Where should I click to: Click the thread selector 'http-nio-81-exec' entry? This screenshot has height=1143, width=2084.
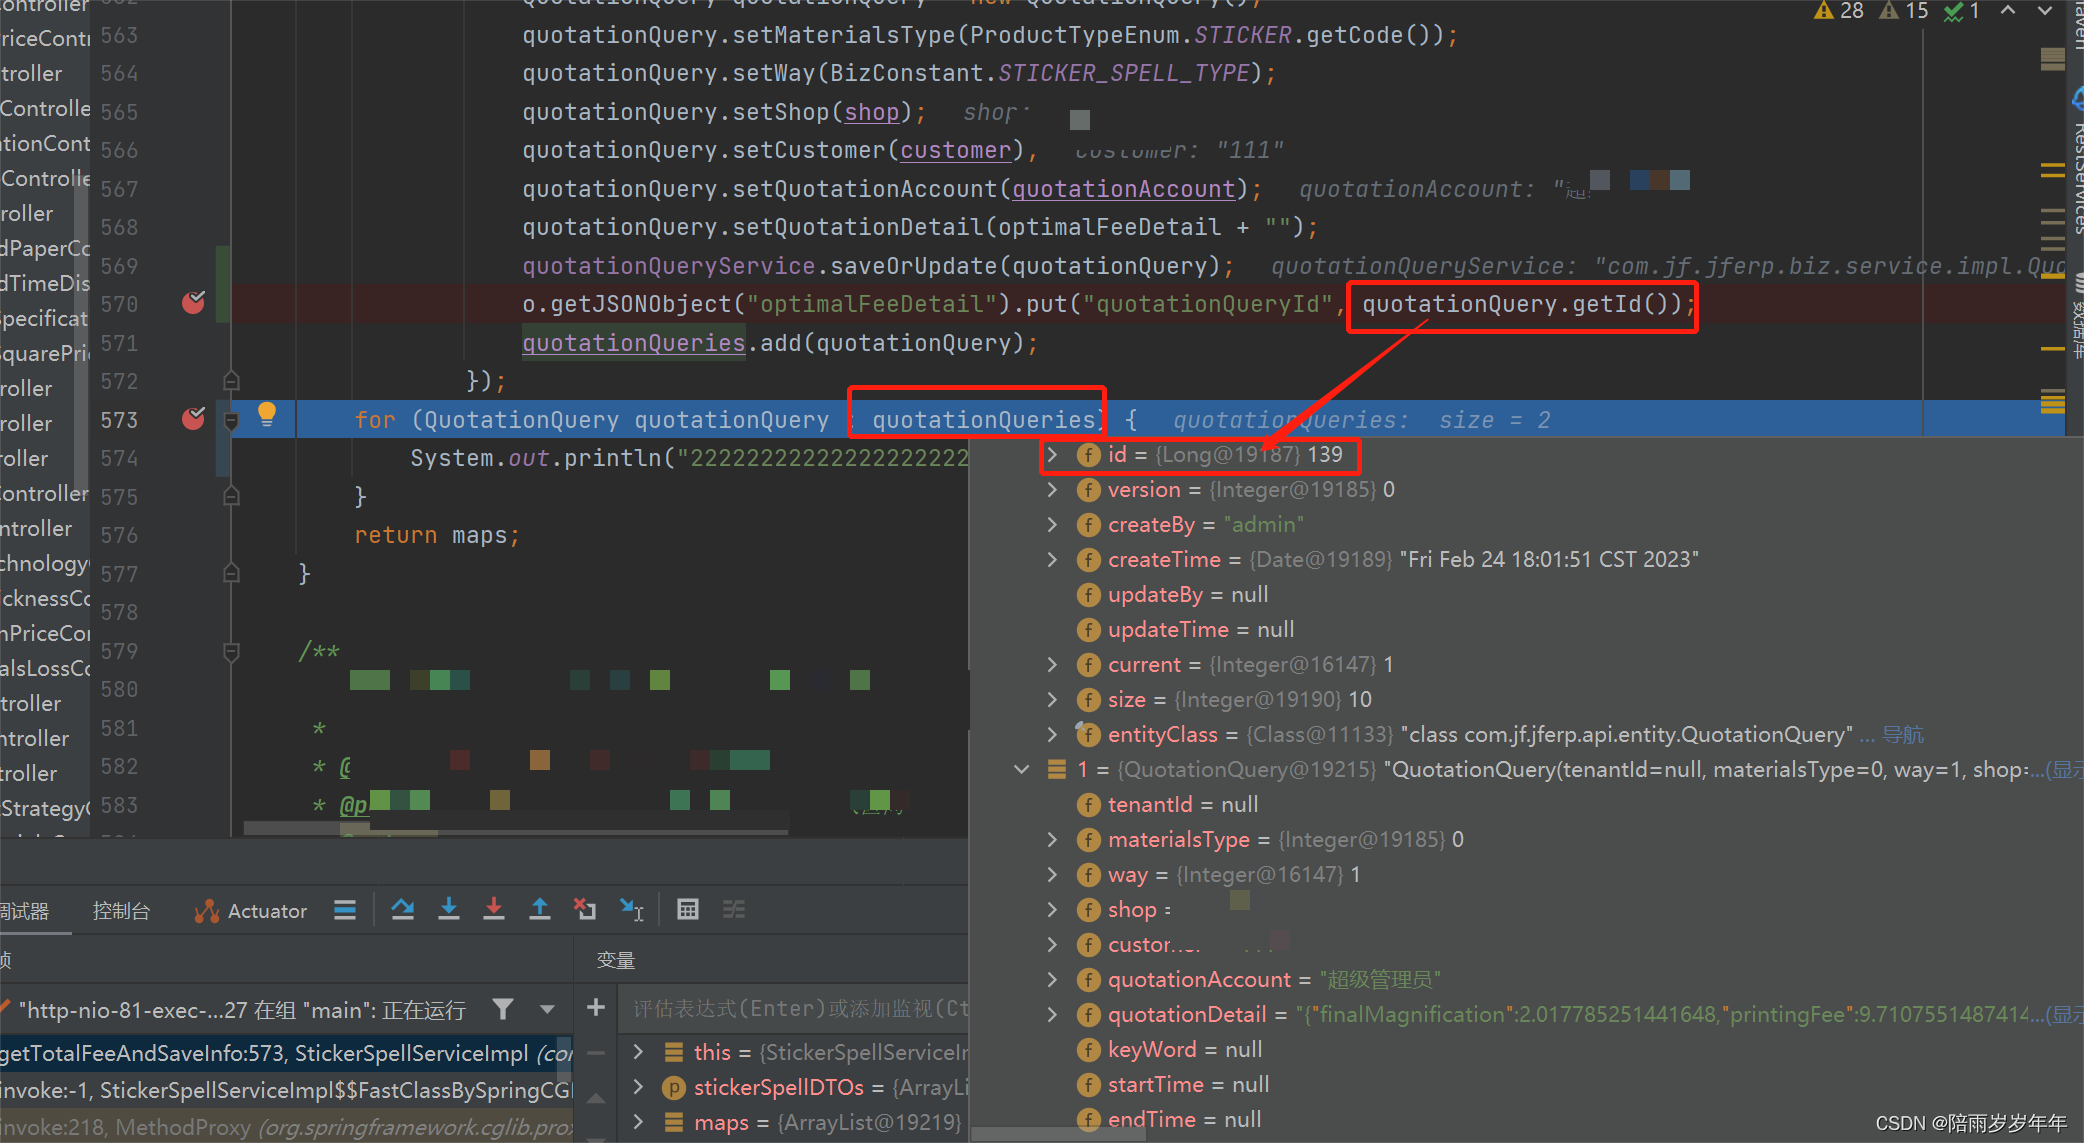click(243, 1010)
